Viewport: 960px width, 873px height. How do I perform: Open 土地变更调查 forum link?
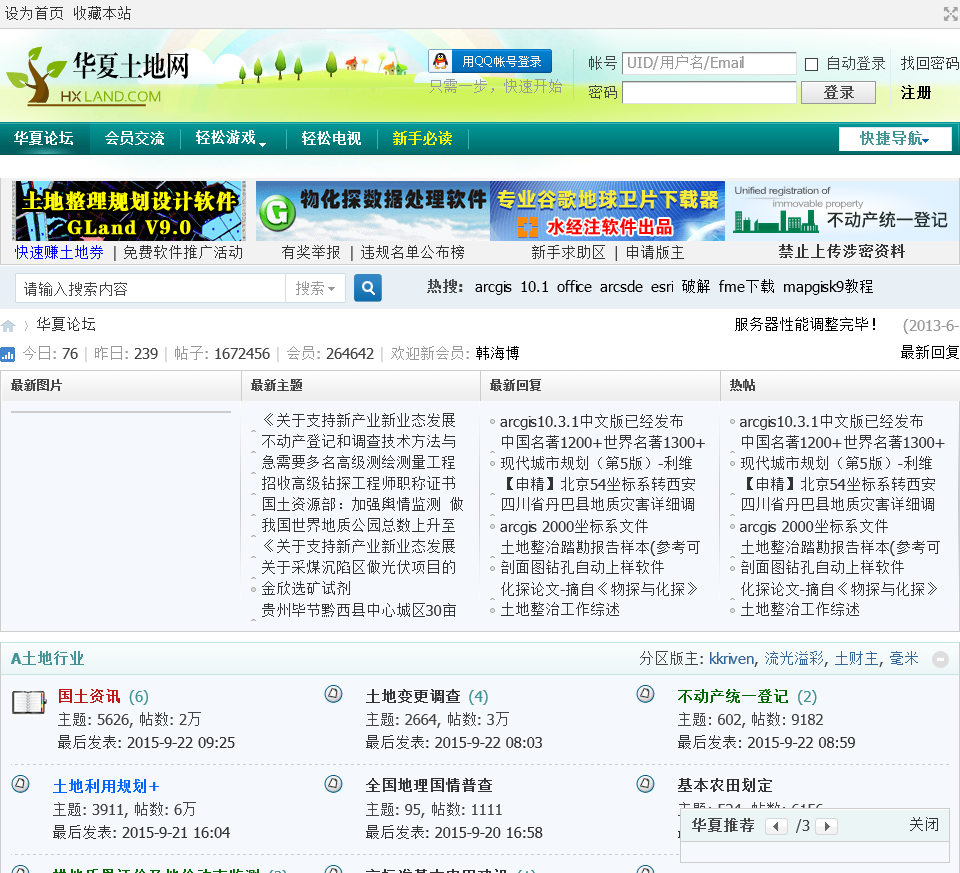(x=413, y=696)
